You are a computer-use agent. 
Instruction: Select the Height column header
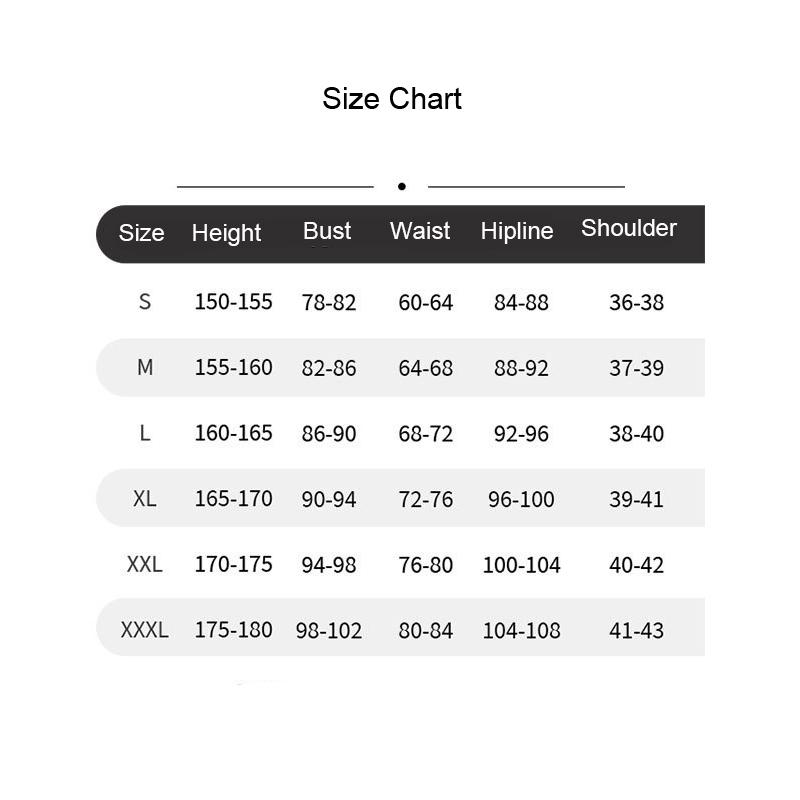(x=226, y=233)
